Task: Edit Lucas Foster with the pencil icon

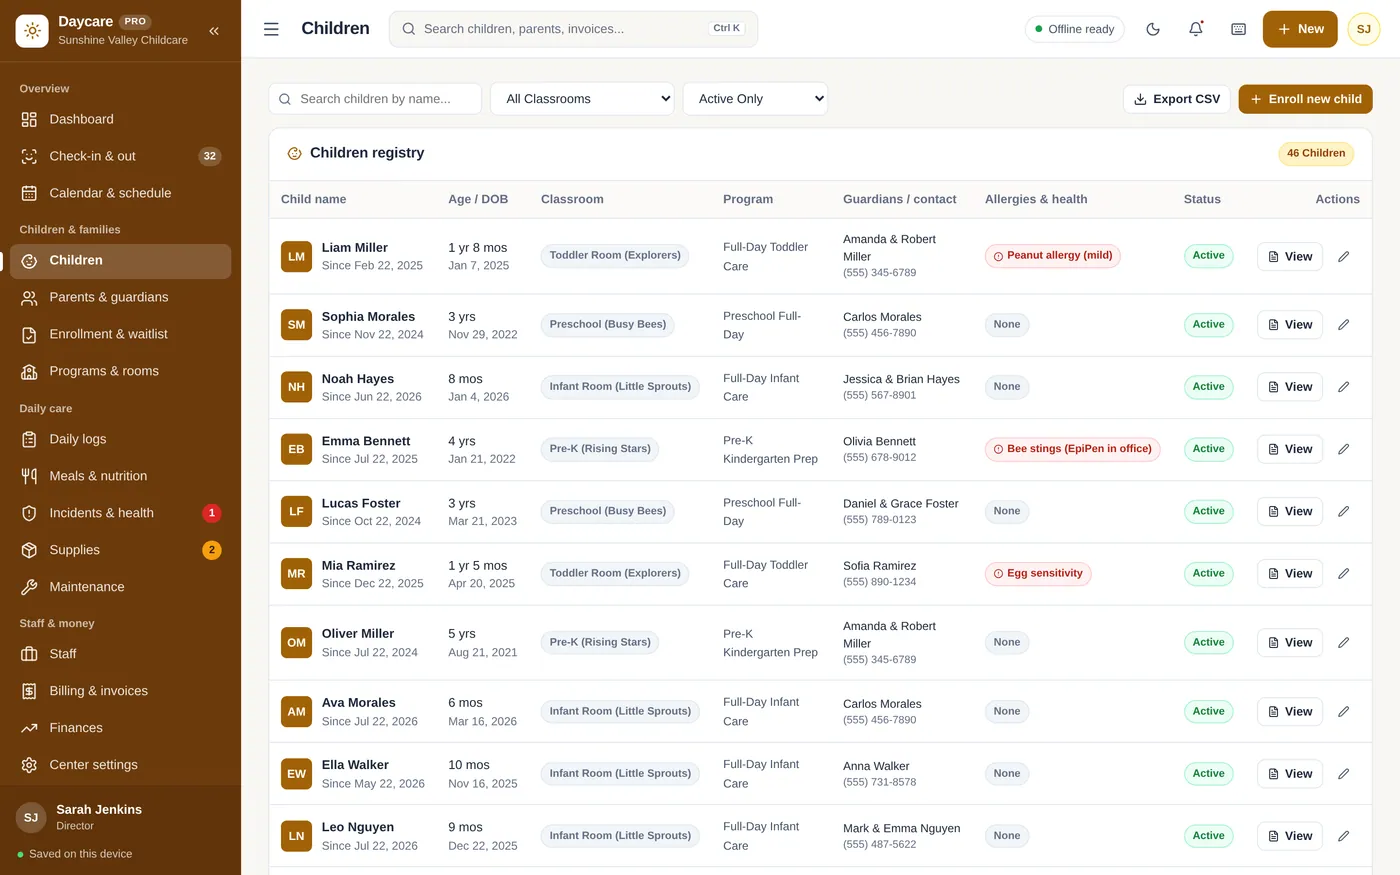Action: point(1344,511)
